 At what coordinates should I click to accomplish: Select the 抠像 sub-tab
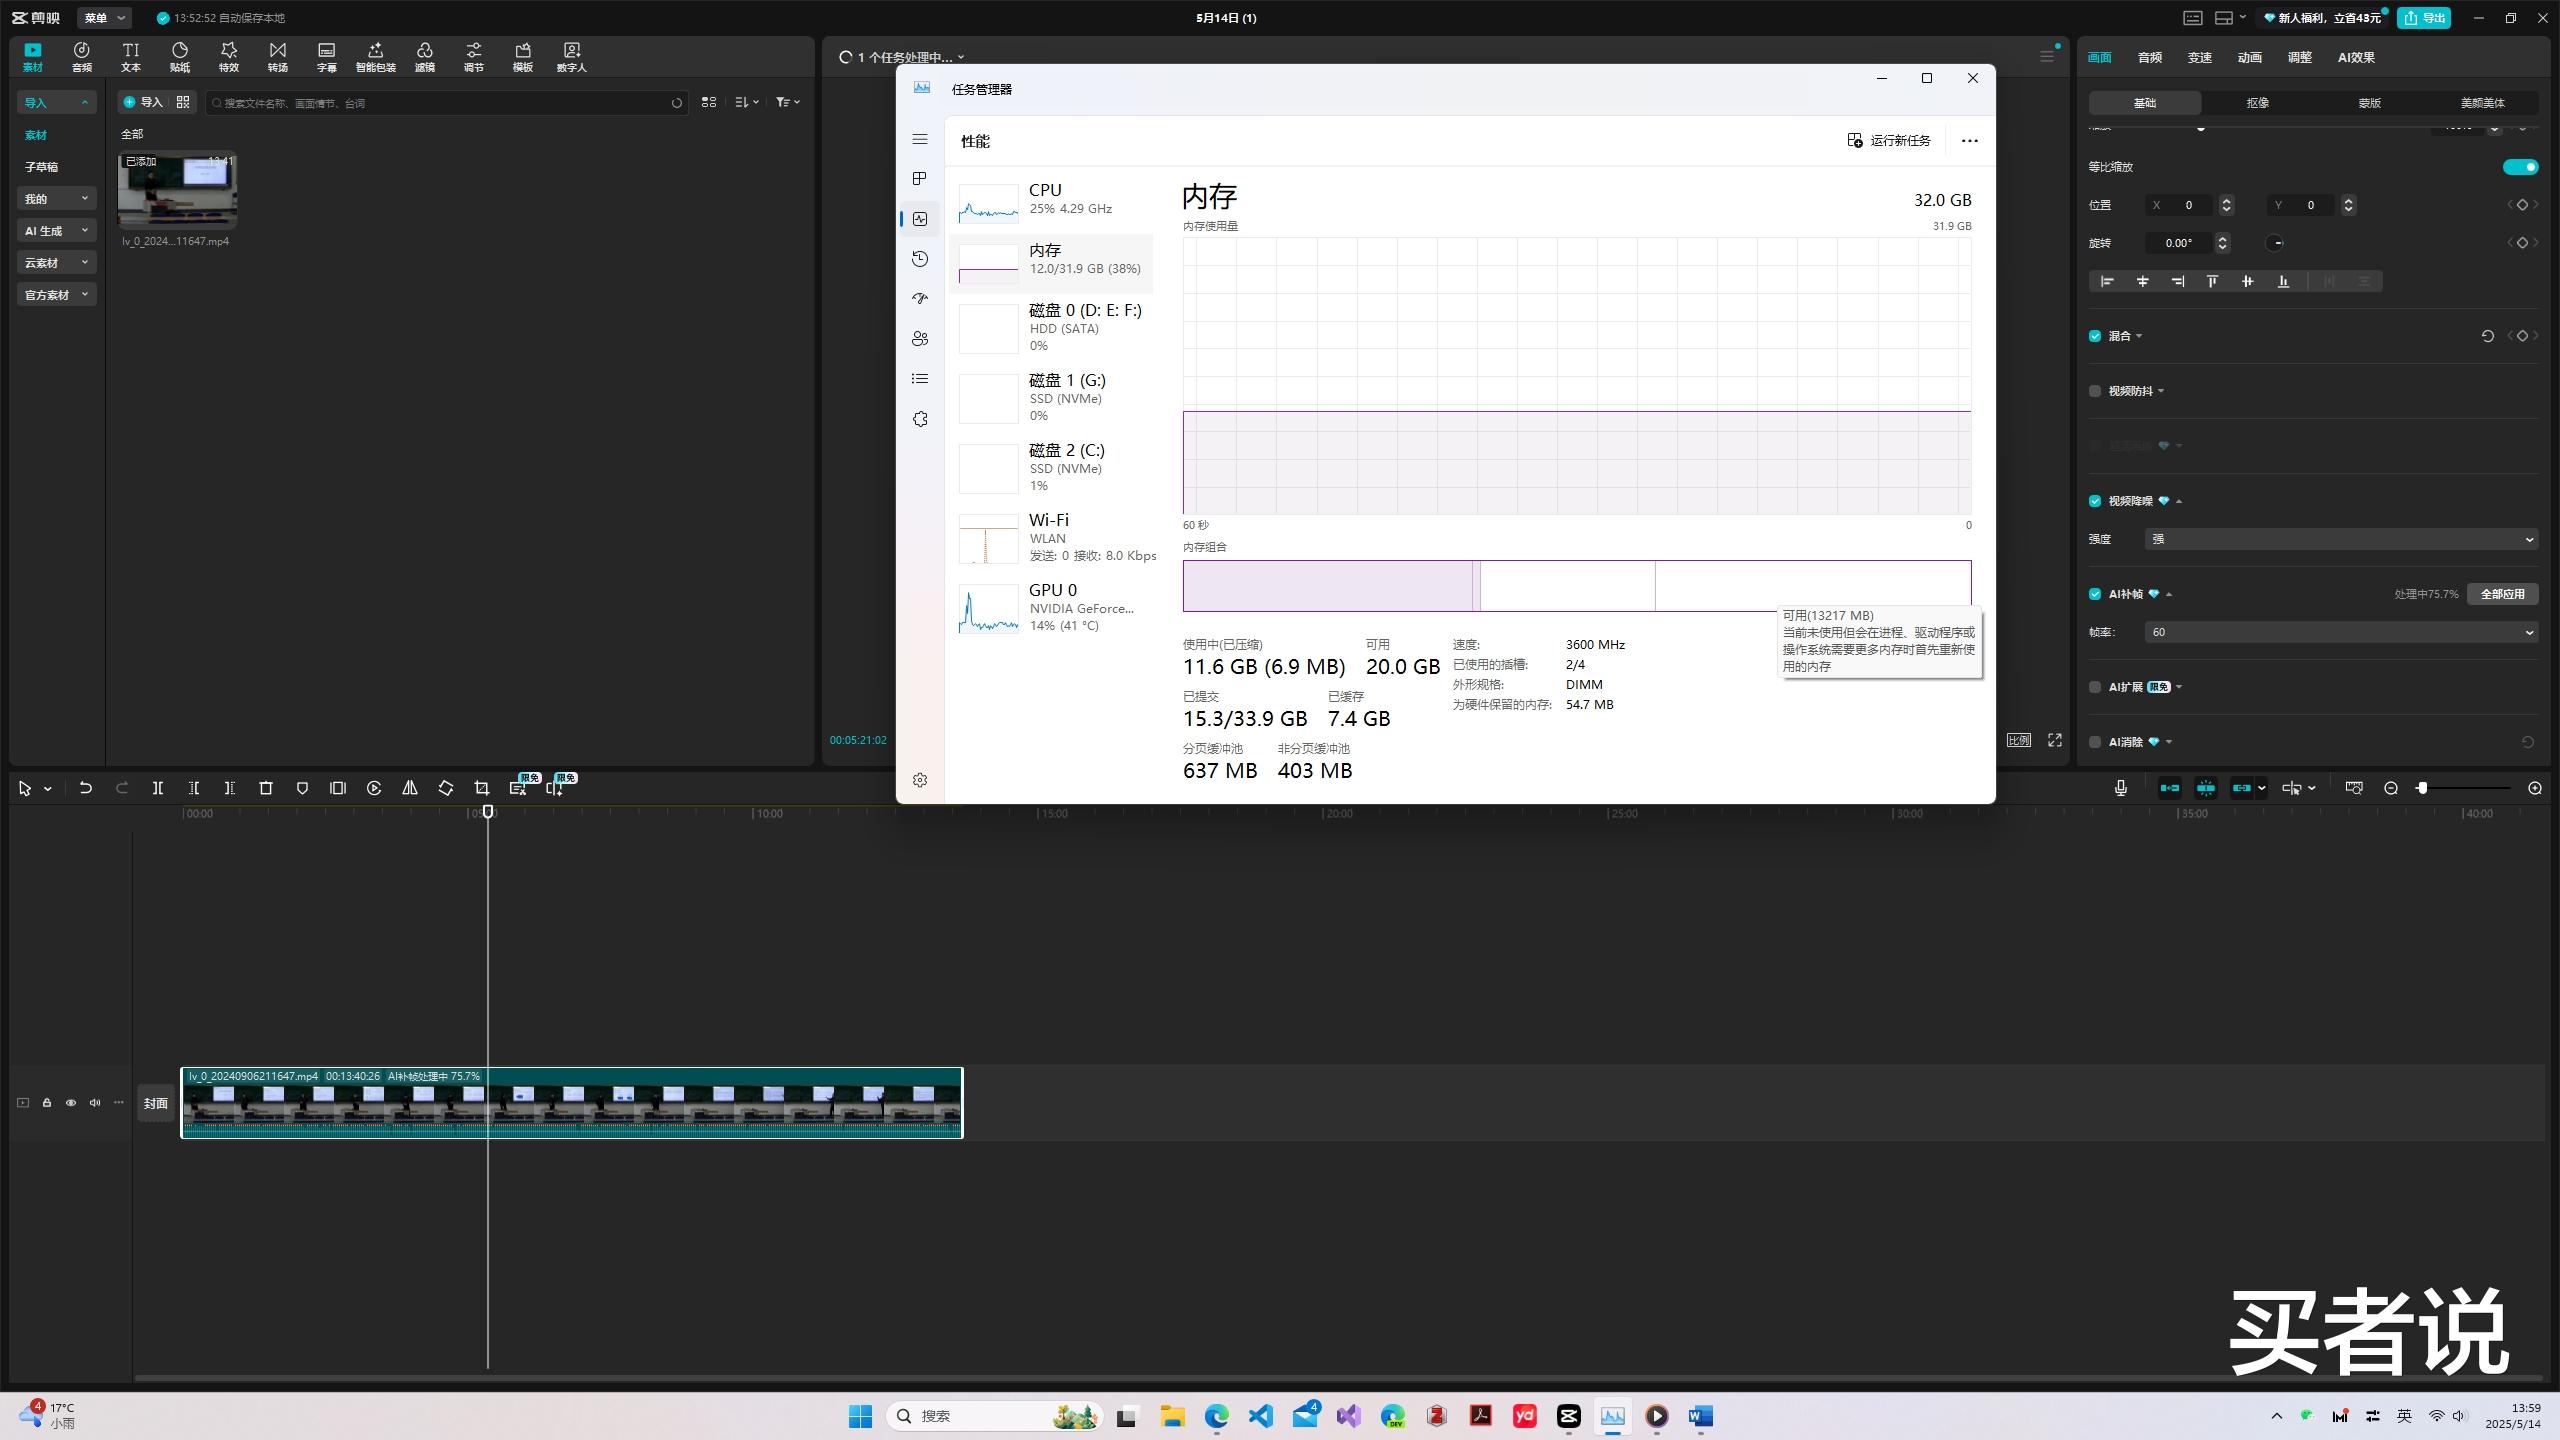coord(2257,103)
